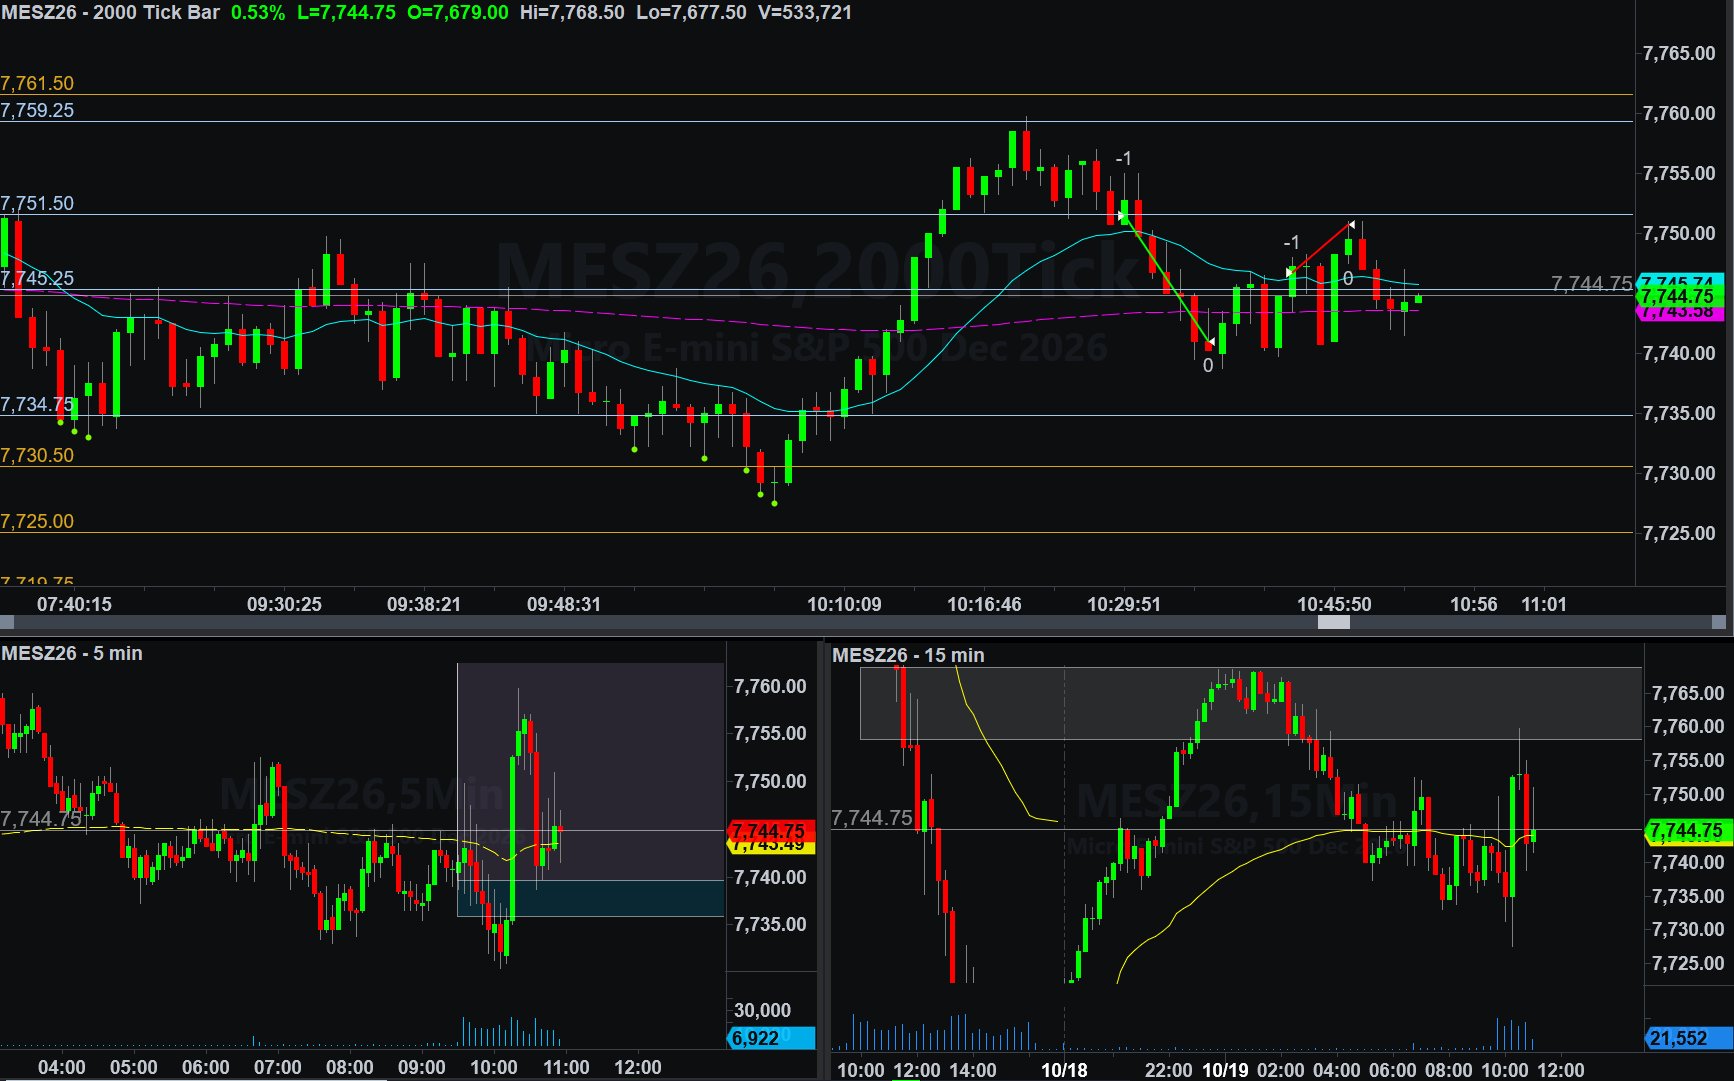
Task: Select the 7,751.50 horizontal level label
Action: coord(37,203)
